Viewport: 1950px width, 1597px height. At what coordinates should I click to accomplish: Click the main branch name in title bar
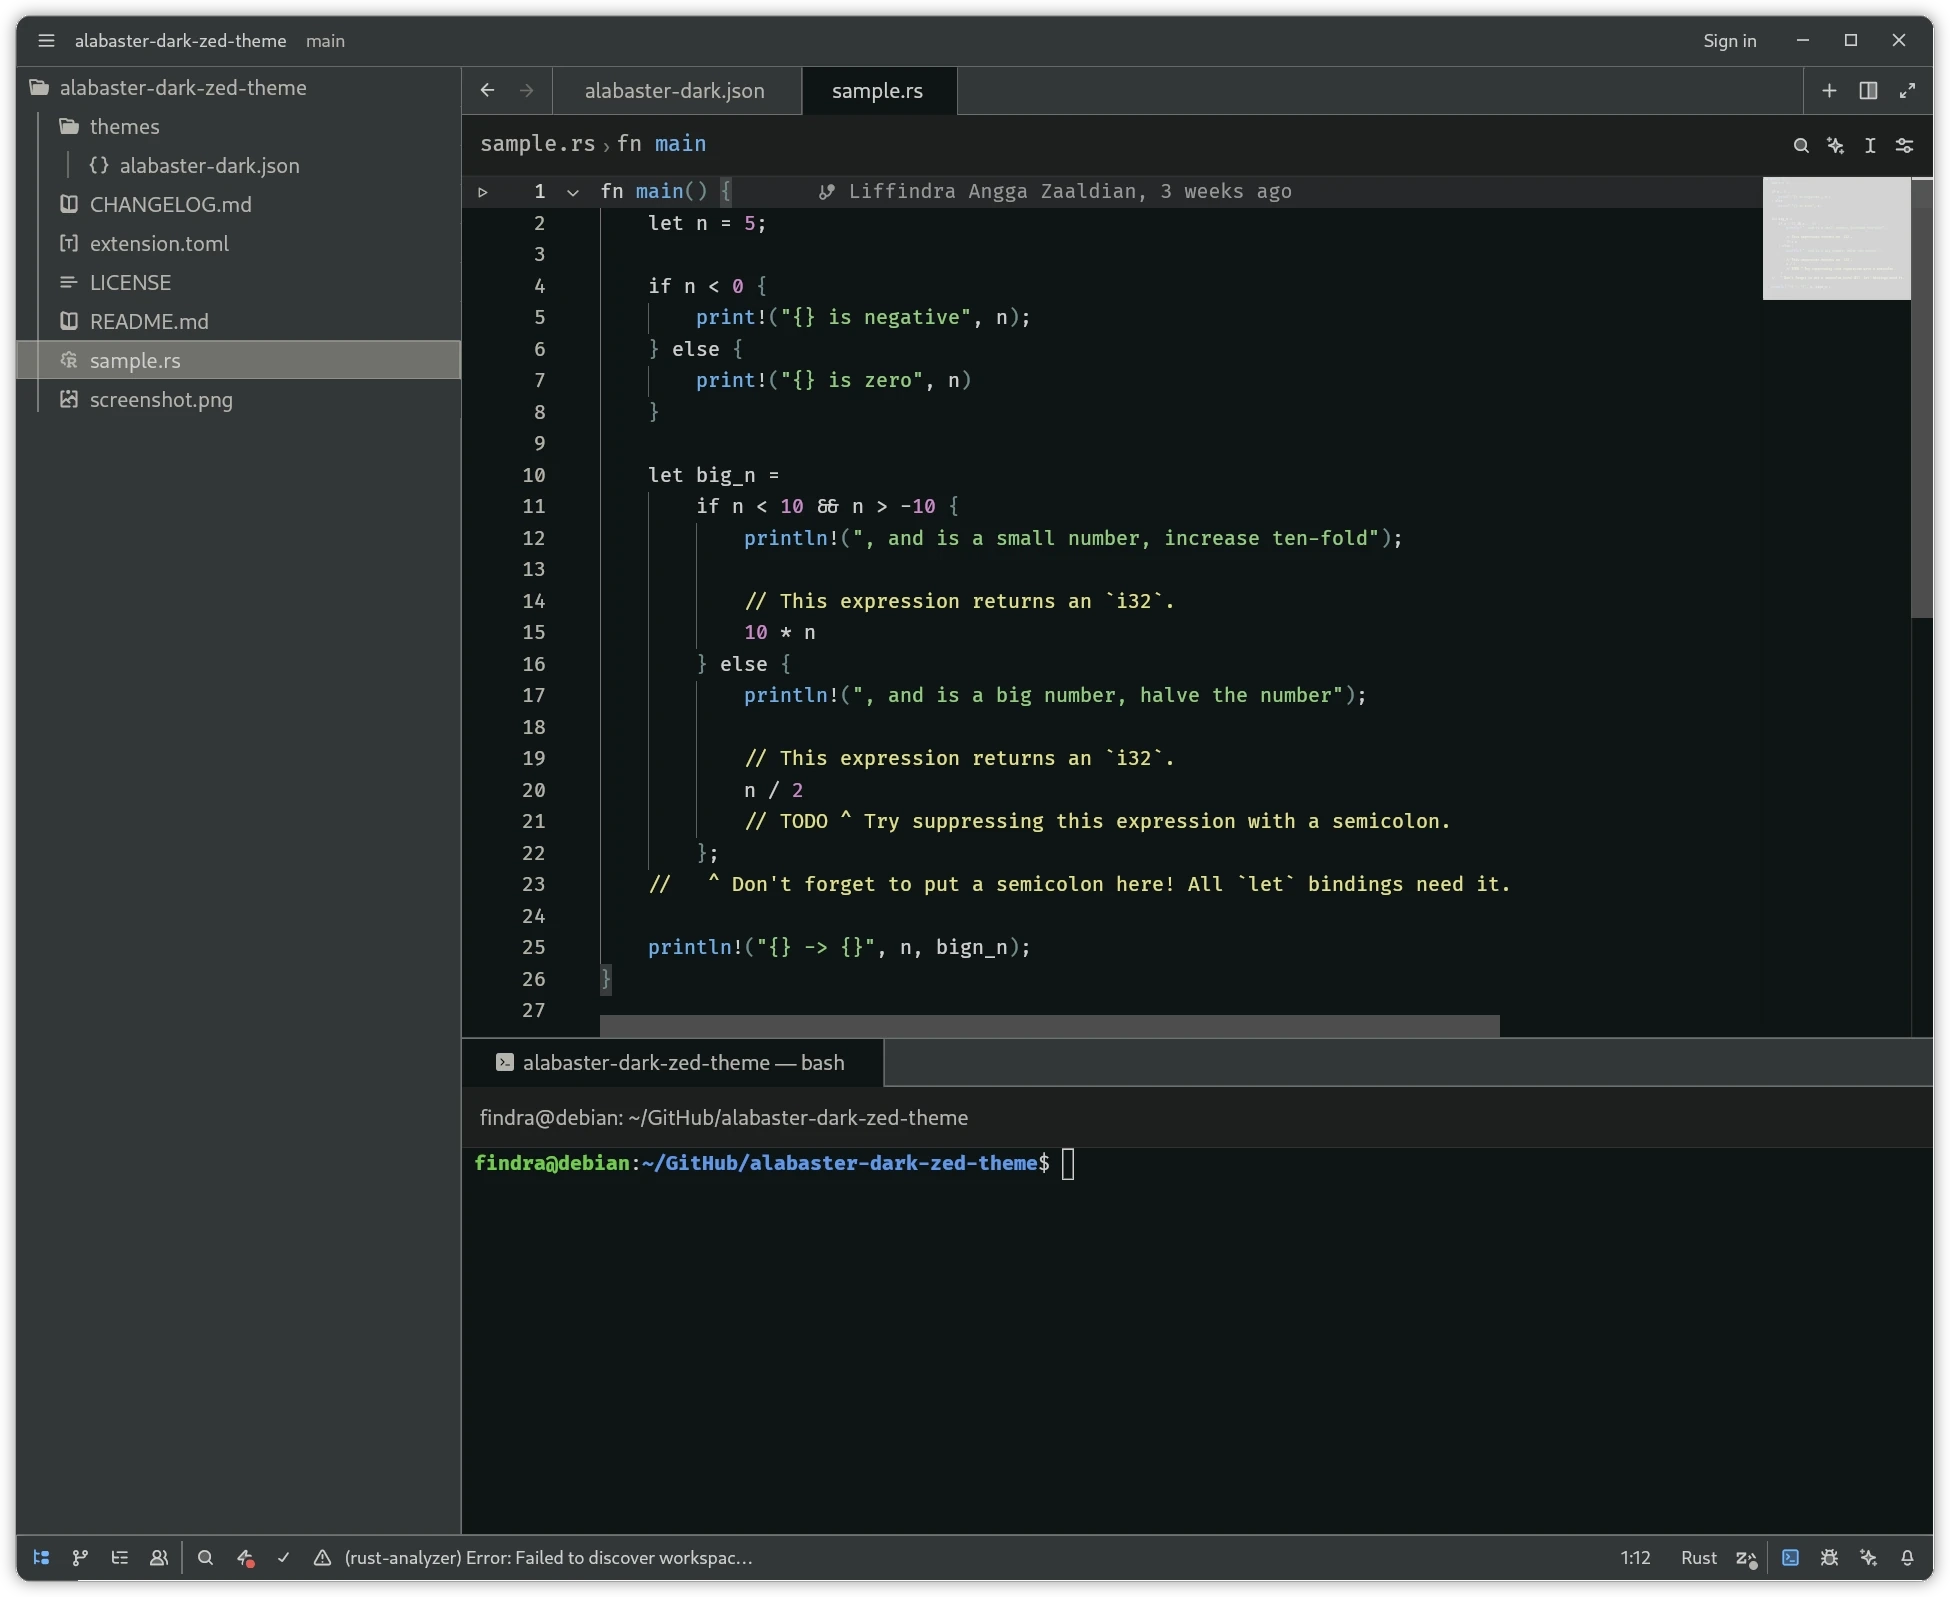[x=325, y=40]
